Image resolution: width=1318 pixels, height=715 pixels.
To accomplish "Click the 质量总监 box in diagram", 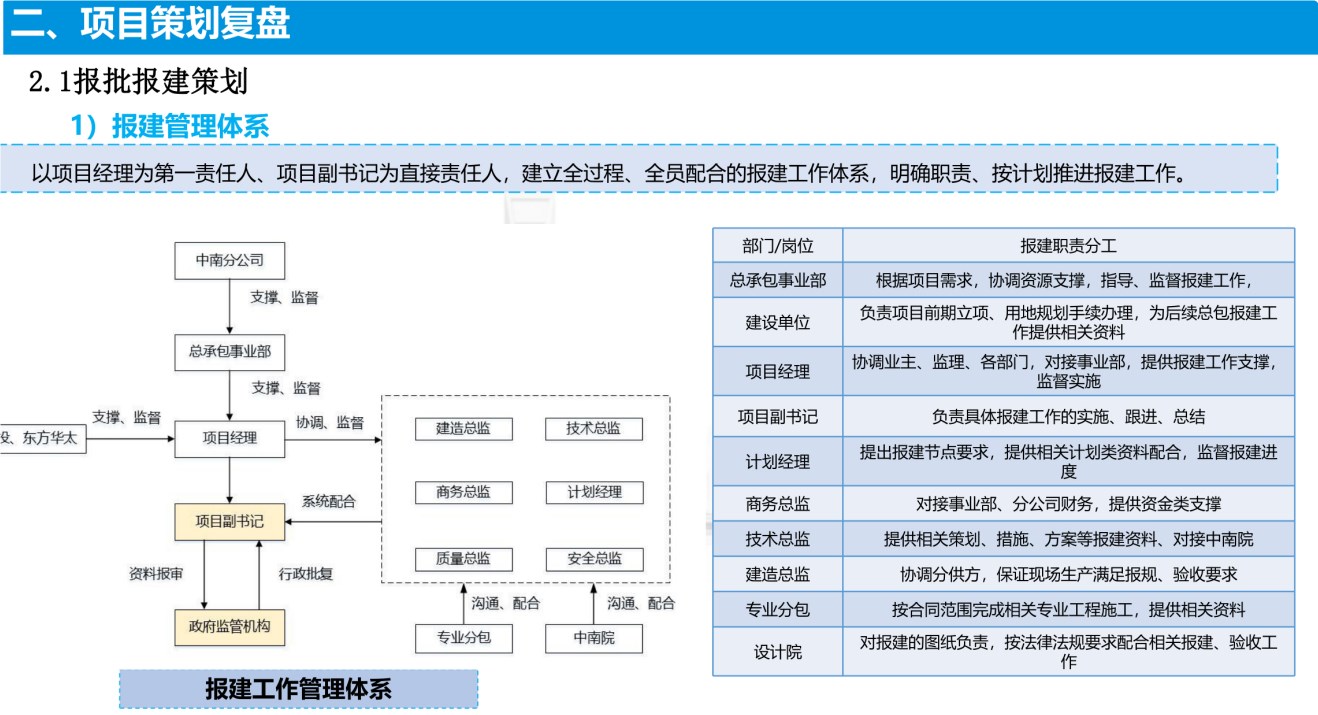I will click(x=463, y=559).
